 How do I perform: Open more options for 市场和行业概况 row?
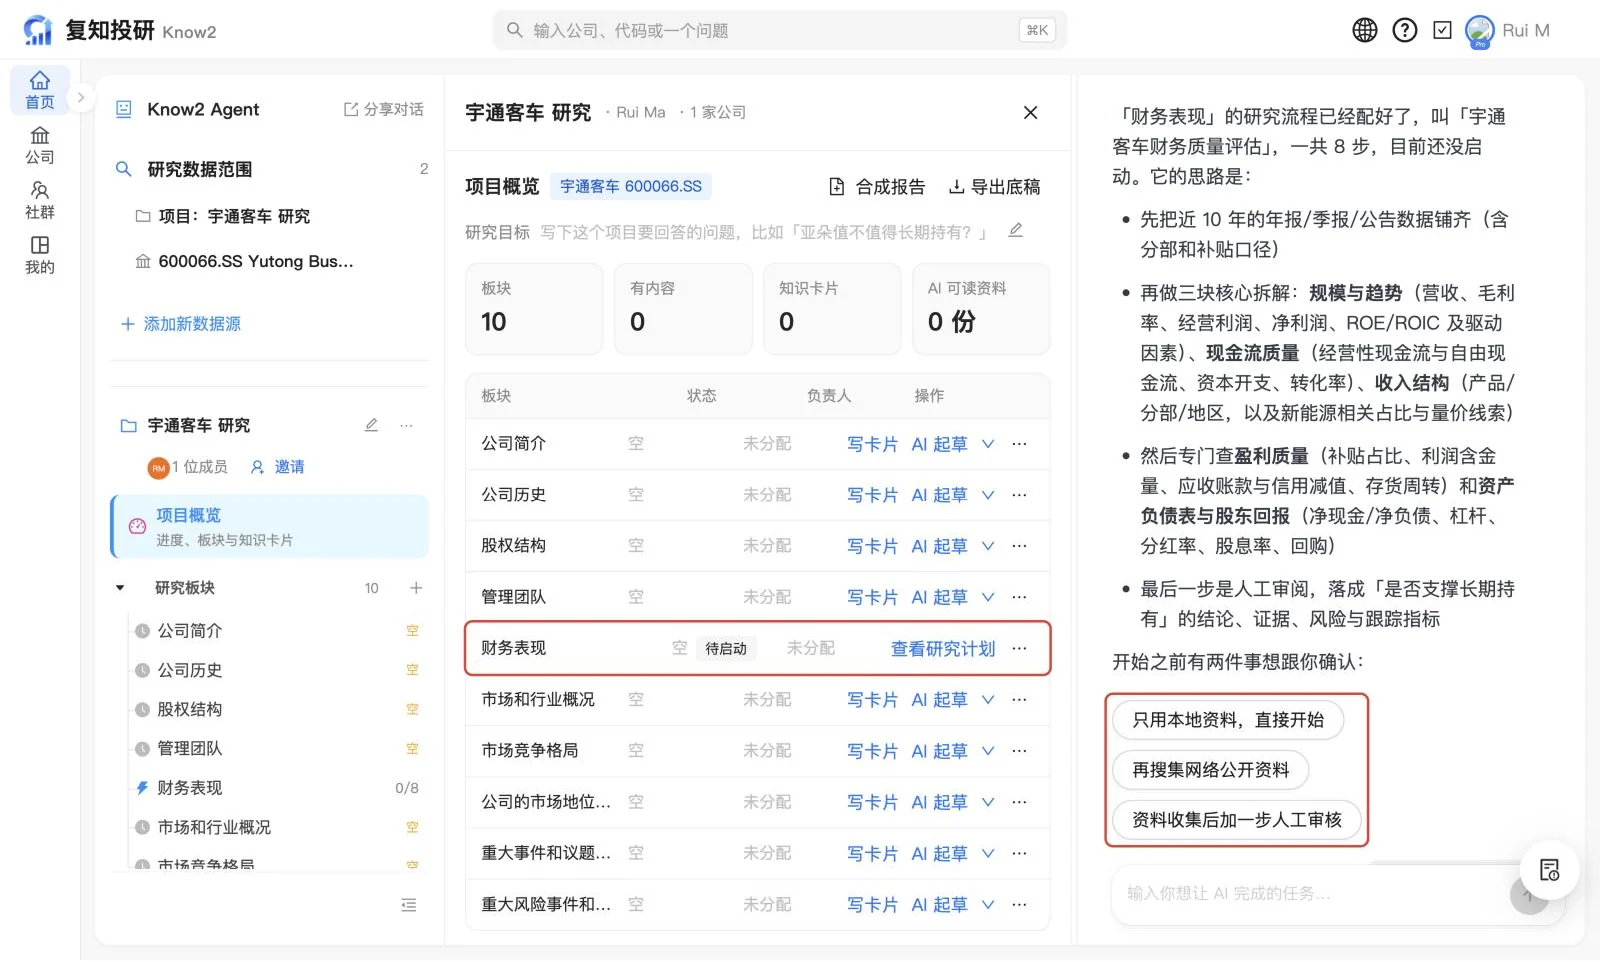[1019, 700]
